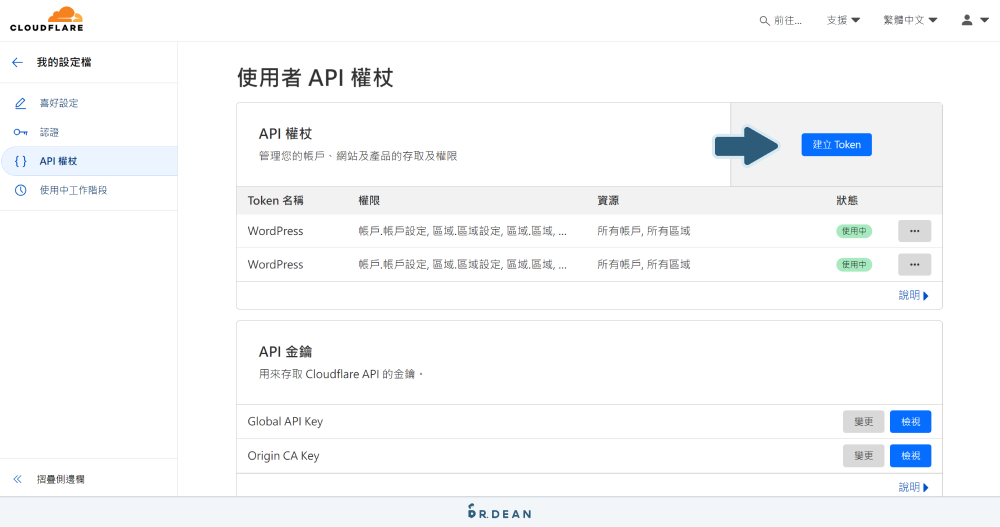Select 認證 in the sidebar menu
This screenshot has width=1000, height=527.
[49, 132]
